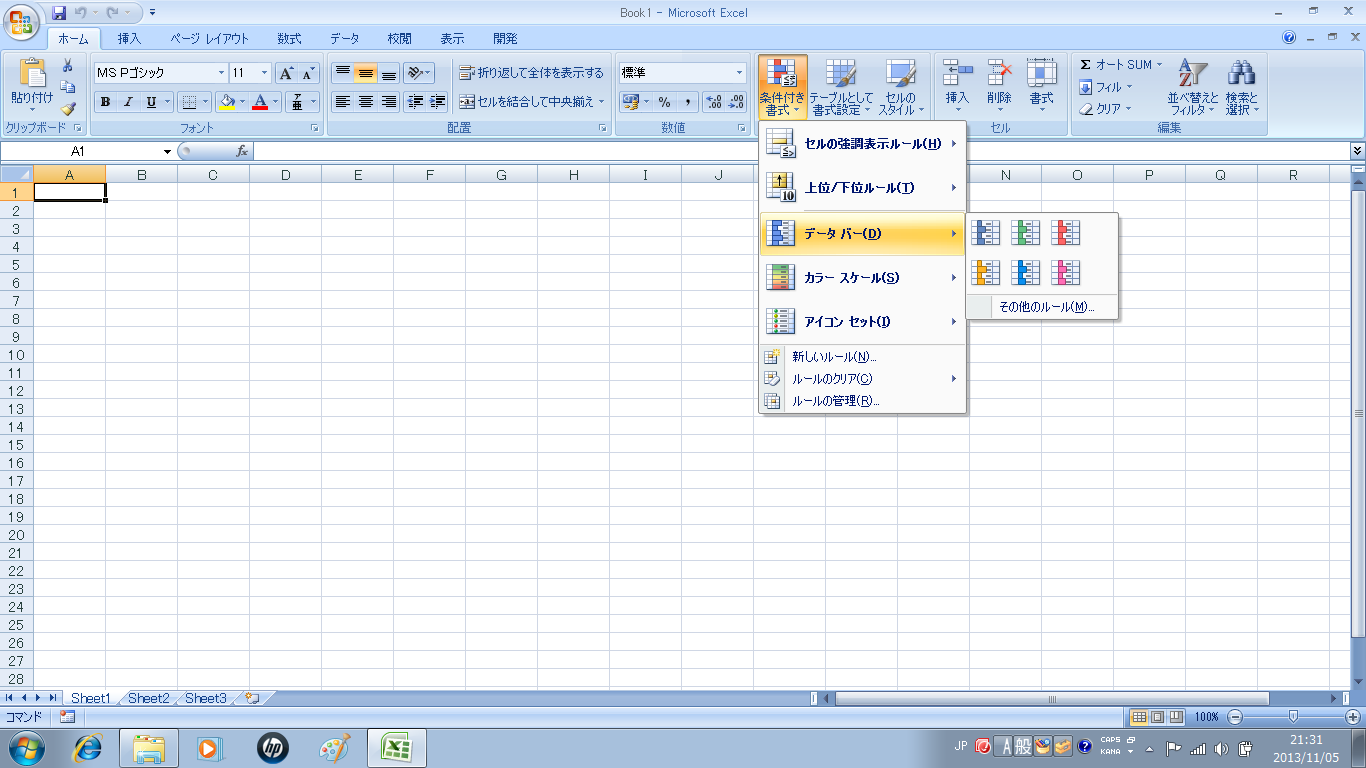The width and height of the screenshot is (1366, 768).
Task: Open the font size 11 dropdown
Action: pos(265,73)
